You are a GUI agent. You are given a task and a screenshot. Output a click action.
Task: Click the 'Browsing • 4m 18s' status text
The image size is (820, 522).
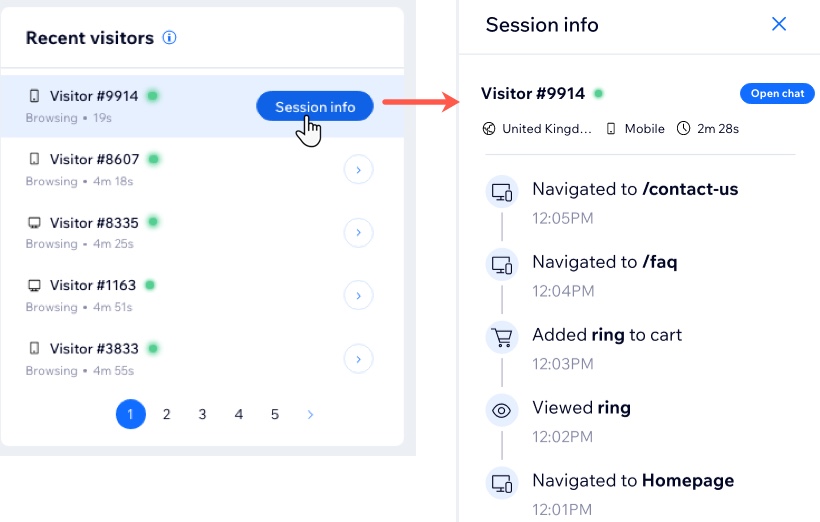pos(79,181)
